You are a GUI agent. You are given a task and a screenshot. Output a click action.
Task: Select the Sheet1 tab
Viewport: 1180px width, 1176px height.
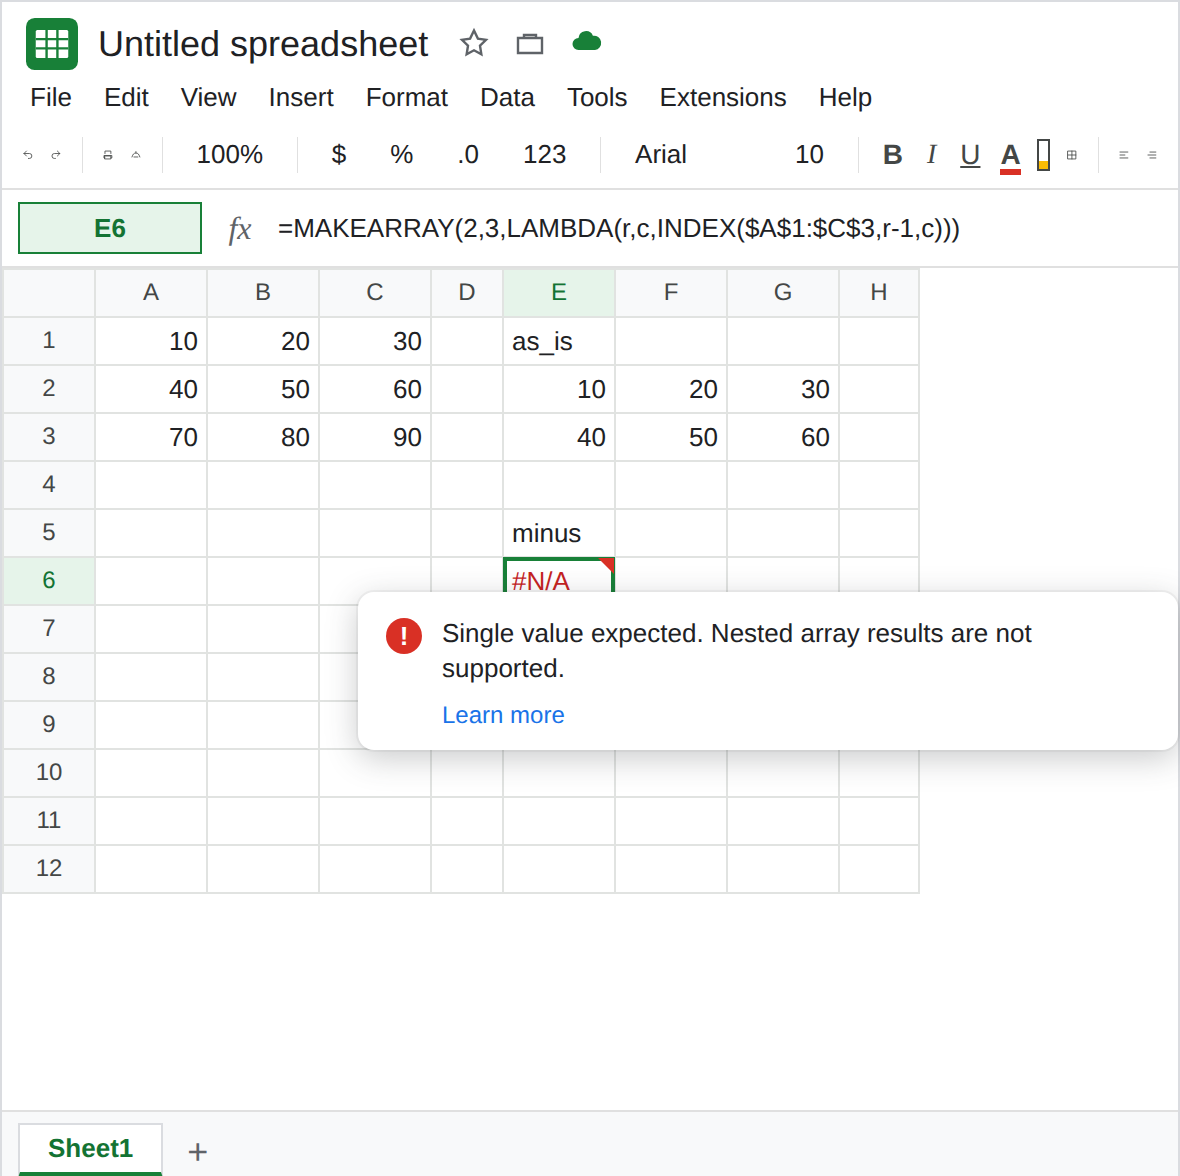point(90,1148)
